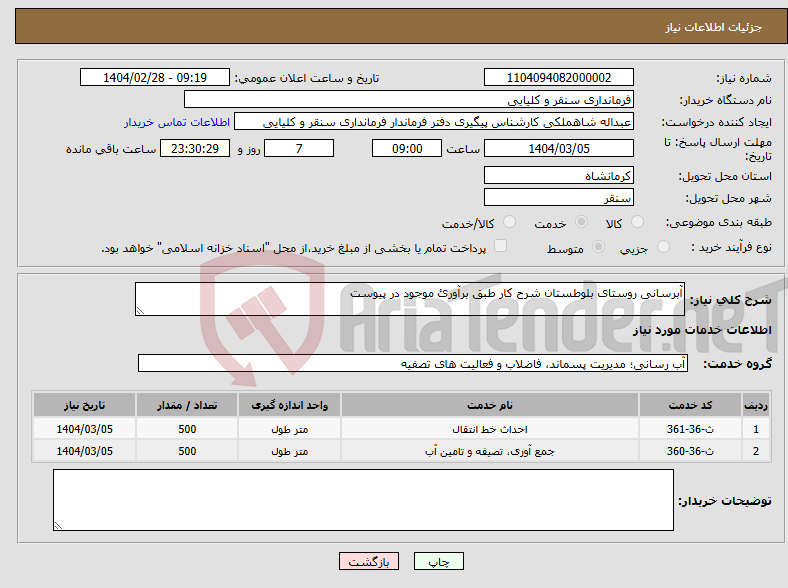Click the unit متر طول in row 1
This screenshot has width=788, height=588.
pos(289,429)
